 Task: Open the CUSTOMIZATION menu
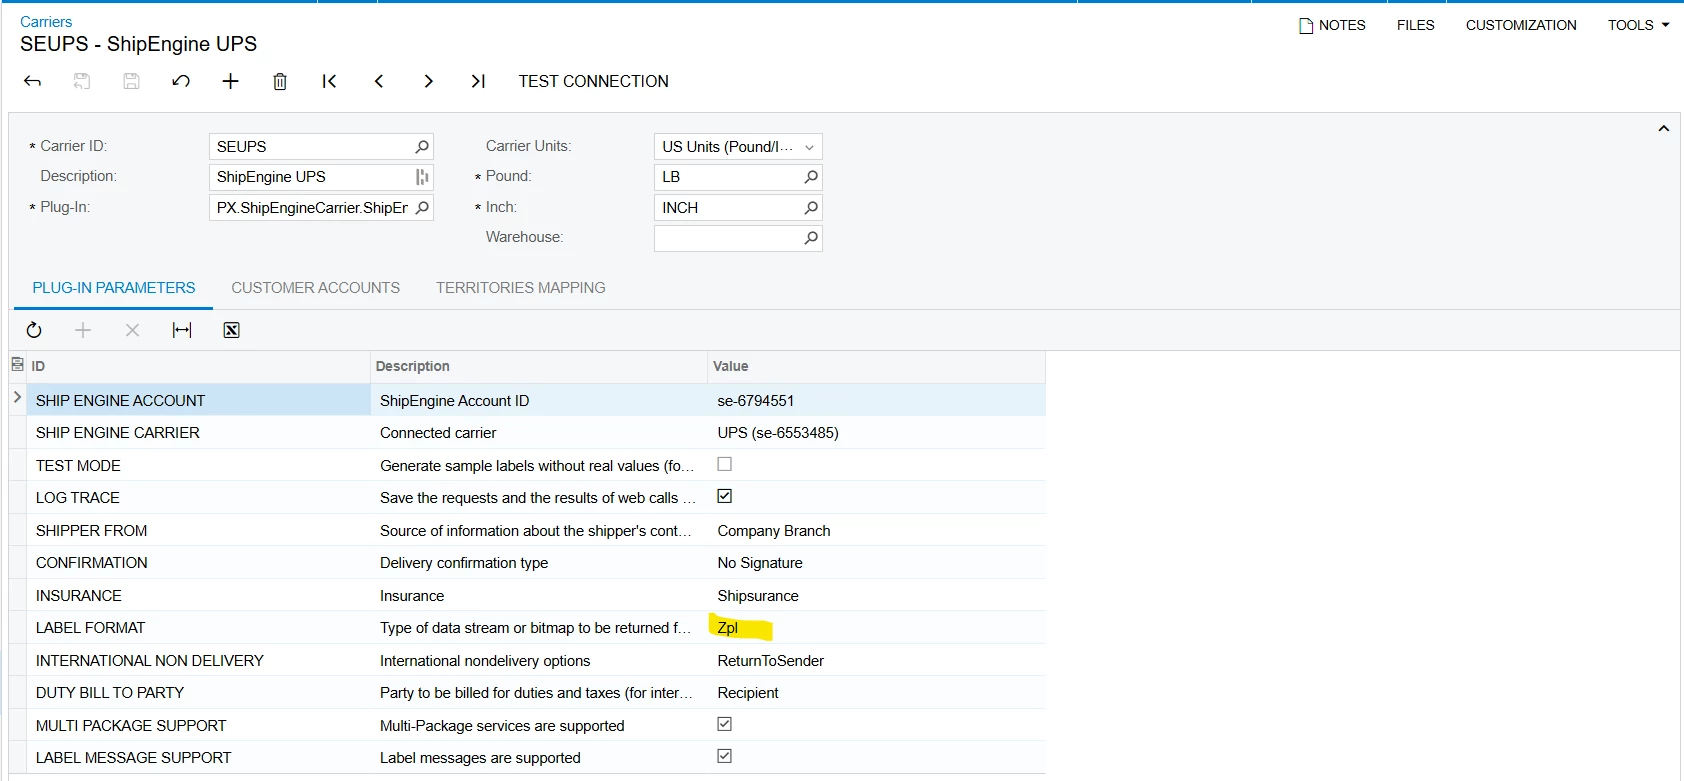tap(1521, 25)
